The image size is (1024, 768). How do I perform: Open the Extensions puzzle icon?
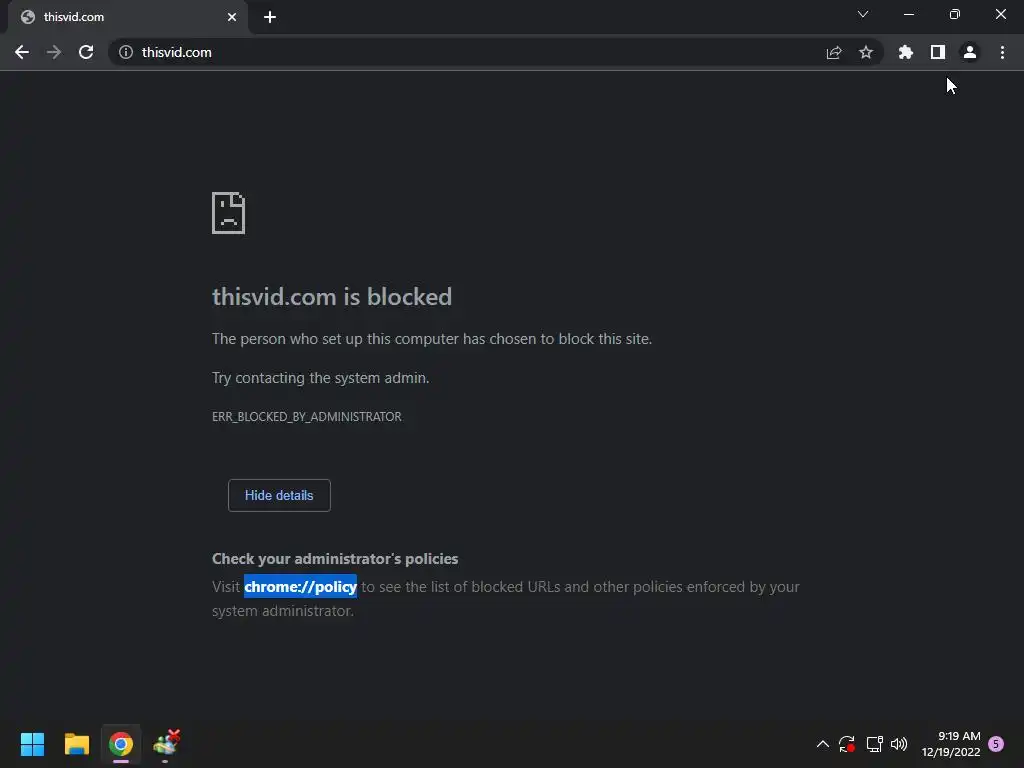pyautogui.click(x=905, y=52)
